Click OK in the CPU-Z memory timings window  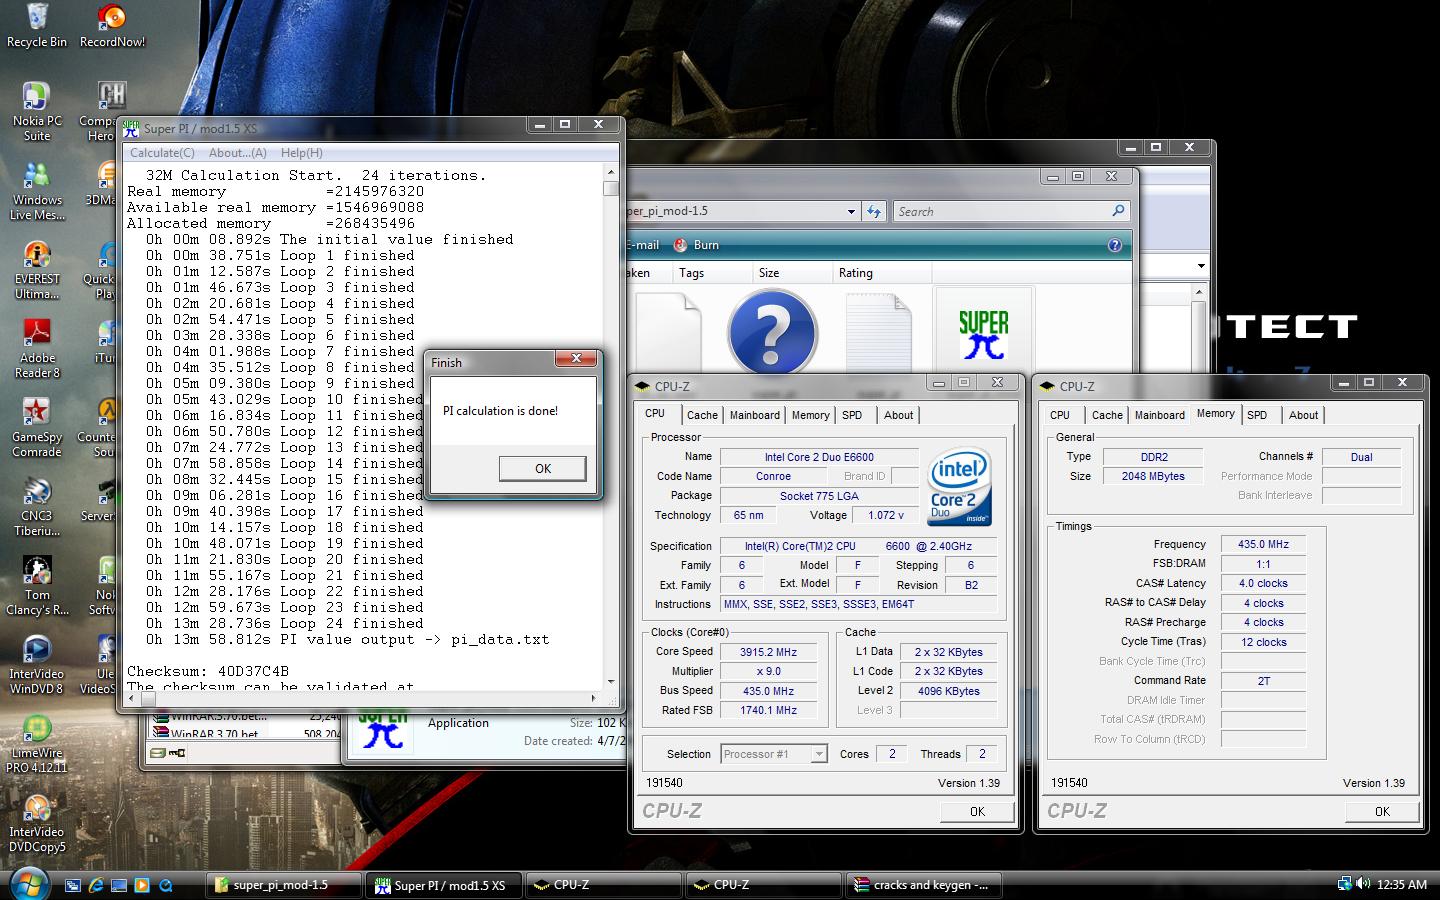(x=1382, y=812)
